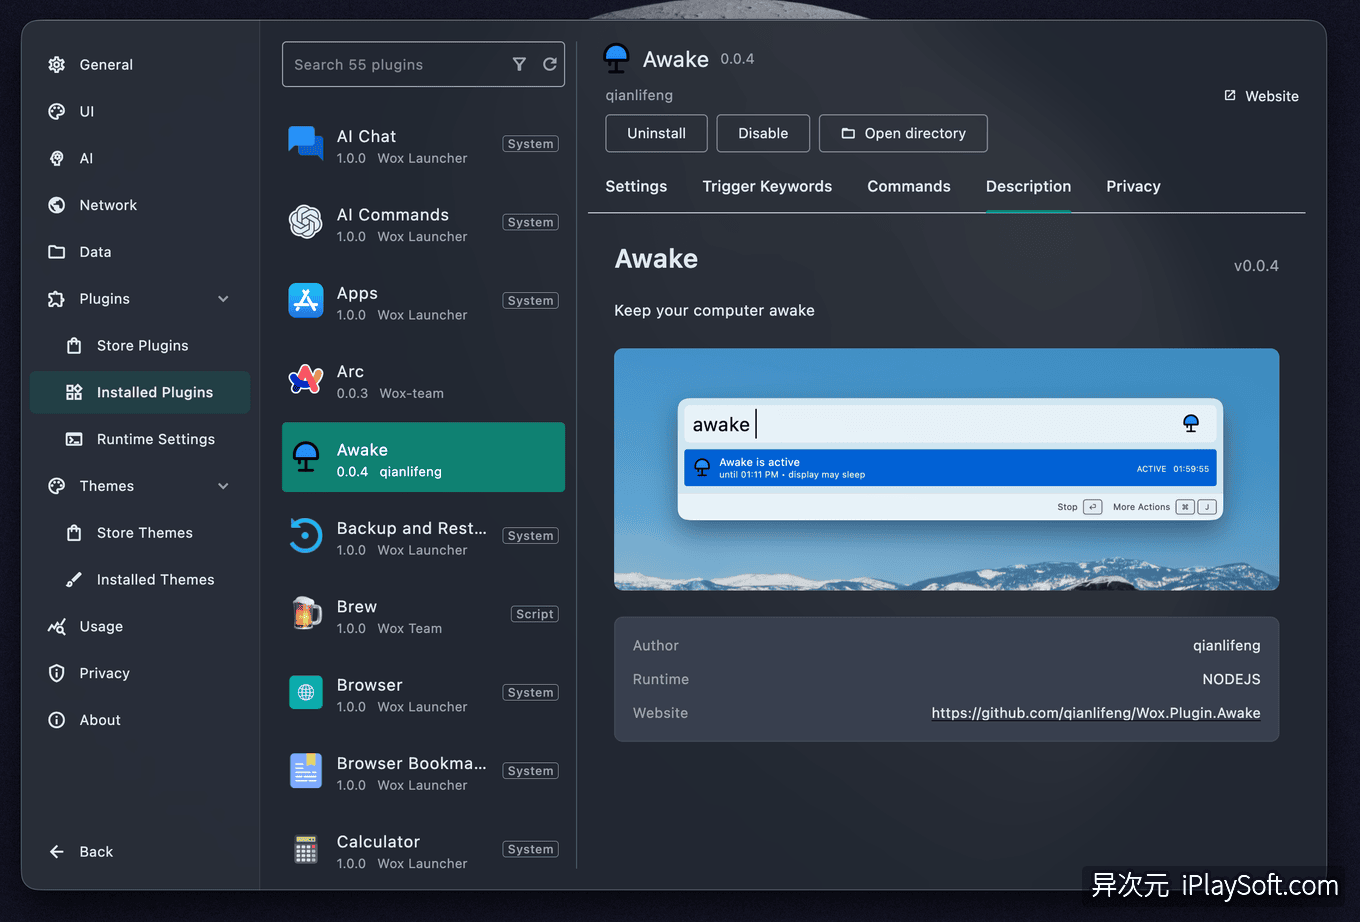This screenshot has width=1360, height=922.
Task: Select the AI Commands plugin icon
Action: (x=306, y=221)
